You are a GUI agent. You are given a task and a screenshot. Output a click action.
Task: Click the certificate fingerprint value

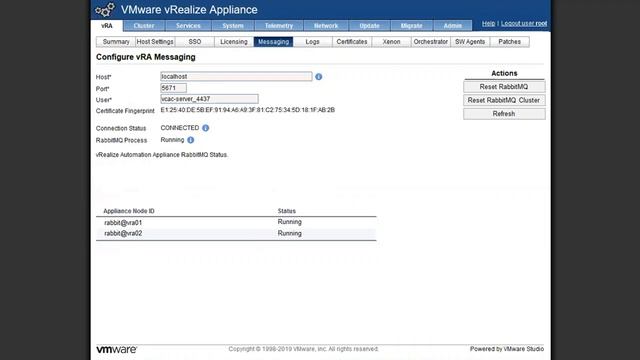click(x=248, y=110)
